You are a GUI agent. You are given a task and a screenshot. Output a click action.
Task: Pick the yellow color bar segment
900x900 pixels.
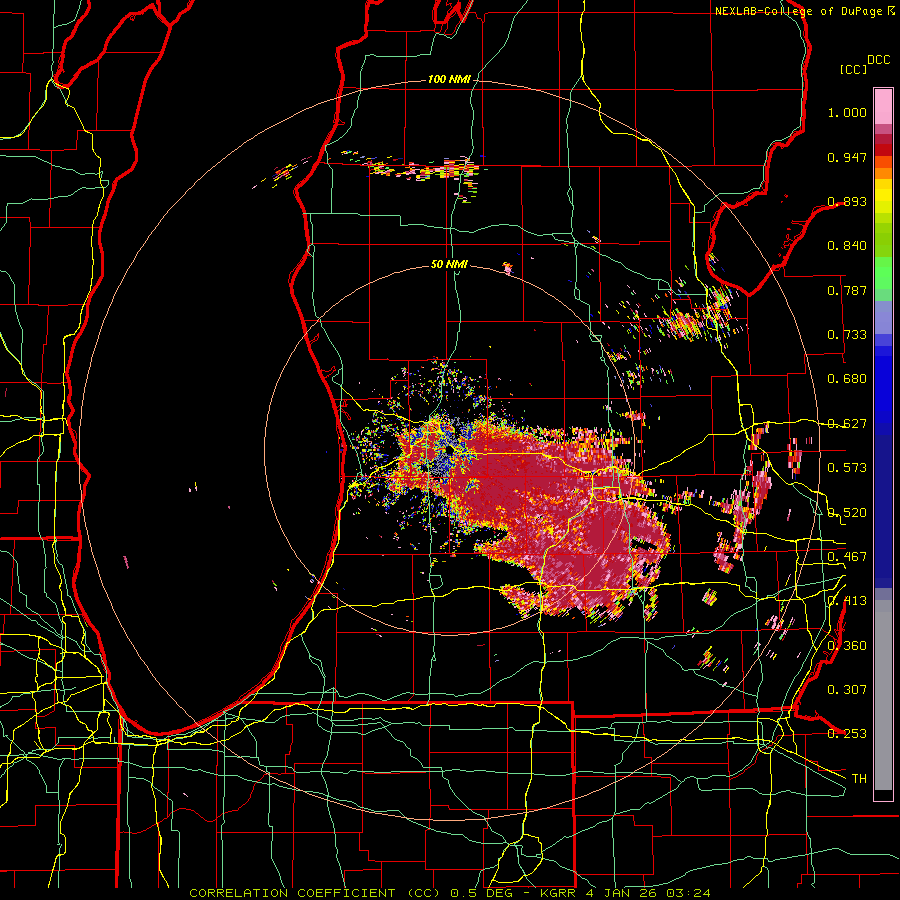[x=883, y=196]
